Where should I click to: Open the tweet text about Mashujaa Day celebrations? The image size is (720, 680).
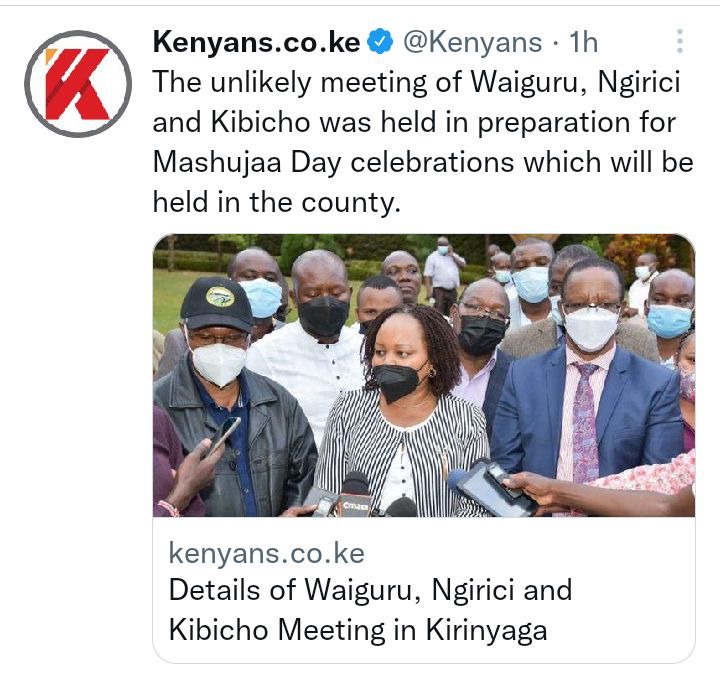tap(422, 142)
